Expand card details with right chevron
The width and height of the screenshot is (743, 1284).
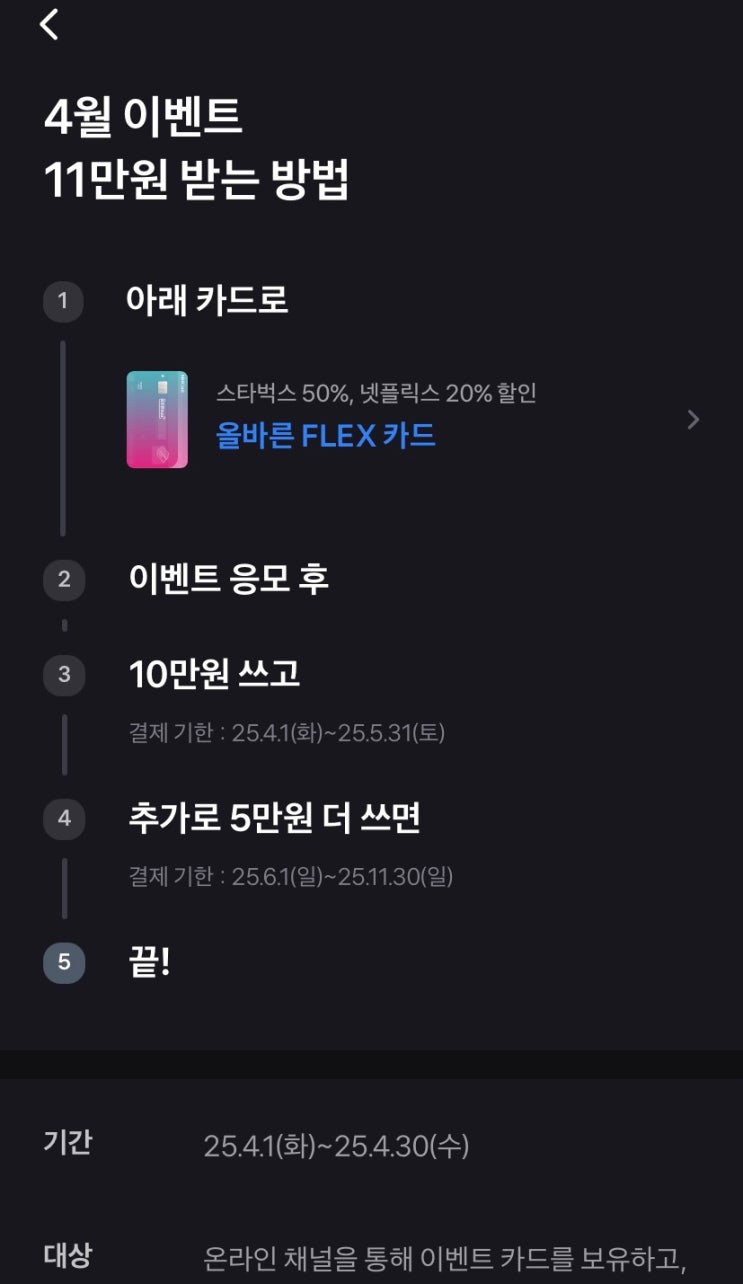(x=693, y=420)
